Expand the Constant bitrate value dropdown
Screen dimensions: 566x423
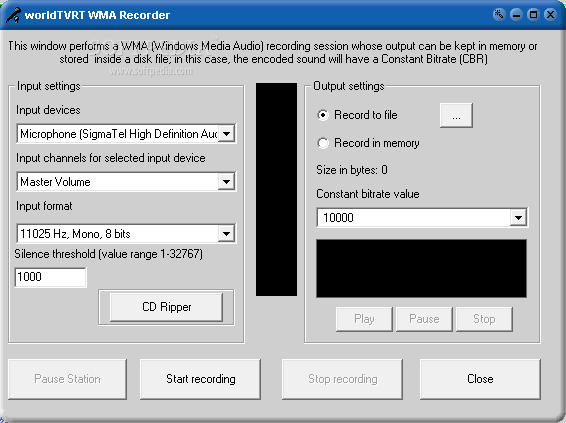518,218
